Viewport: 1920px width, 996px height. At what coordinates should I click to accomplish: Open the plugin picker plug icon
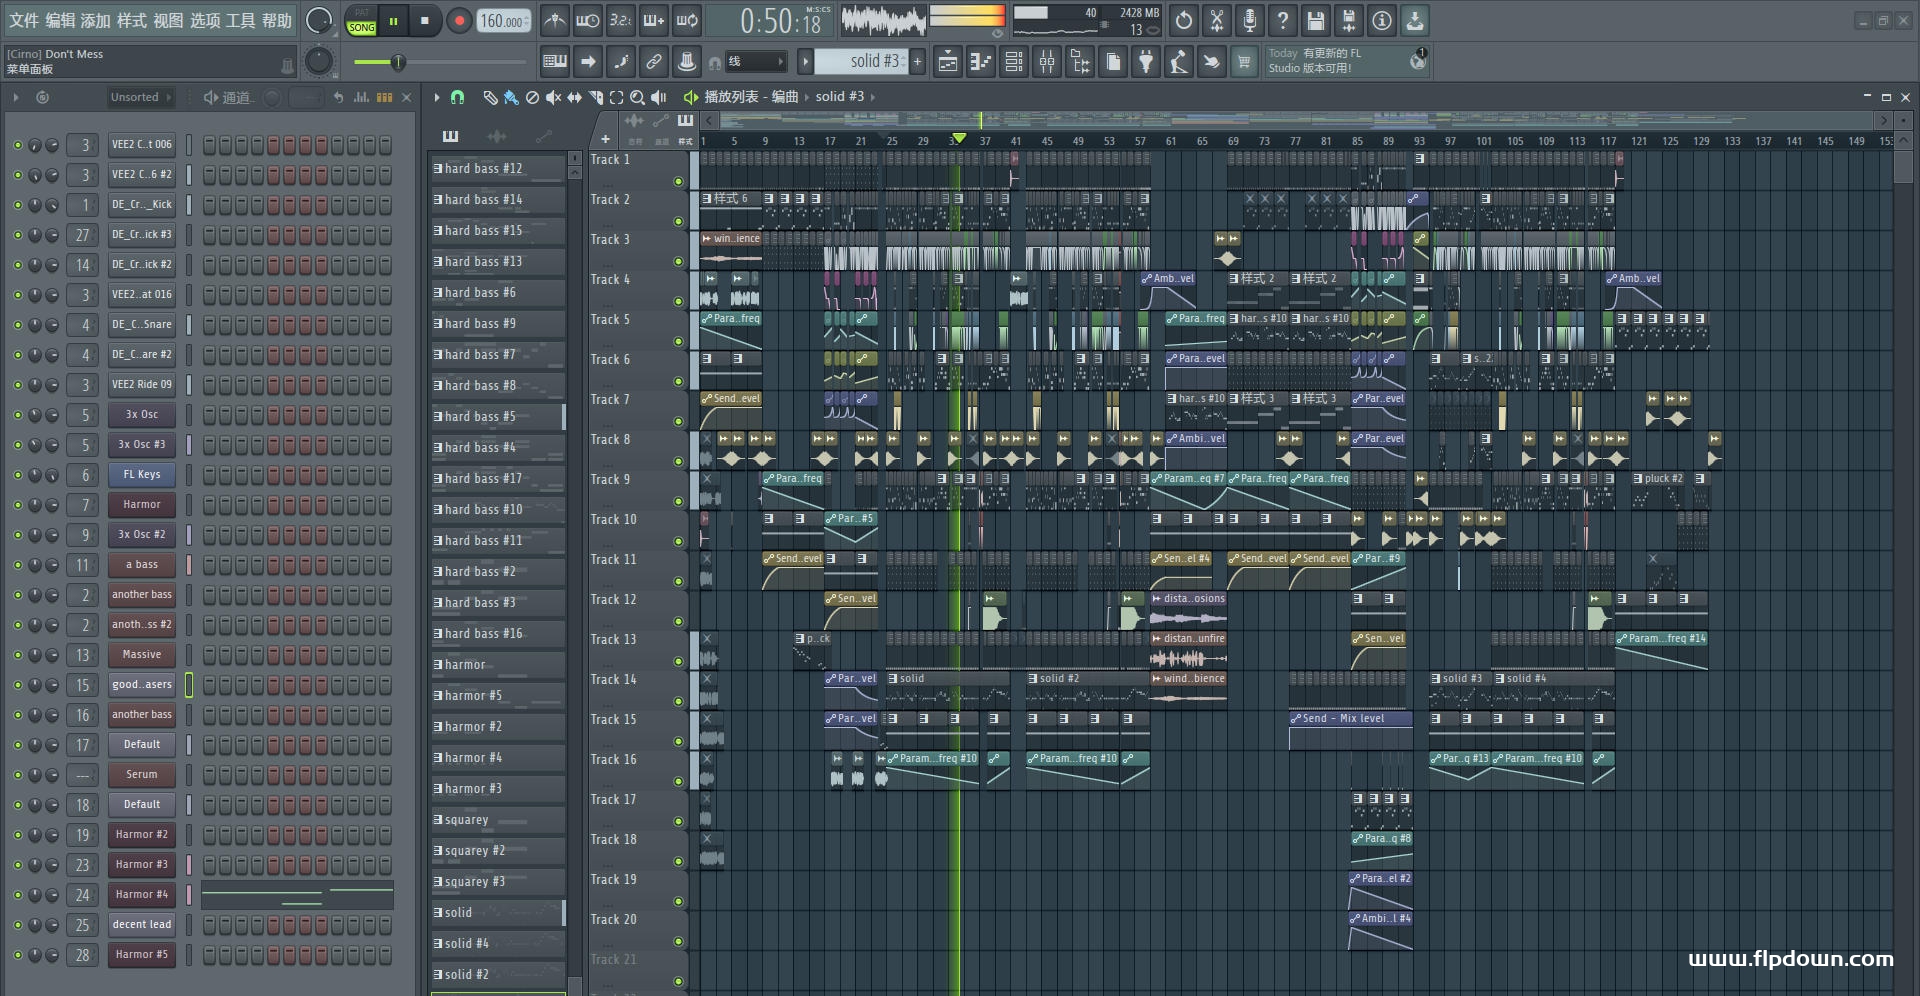(1146, 62)
